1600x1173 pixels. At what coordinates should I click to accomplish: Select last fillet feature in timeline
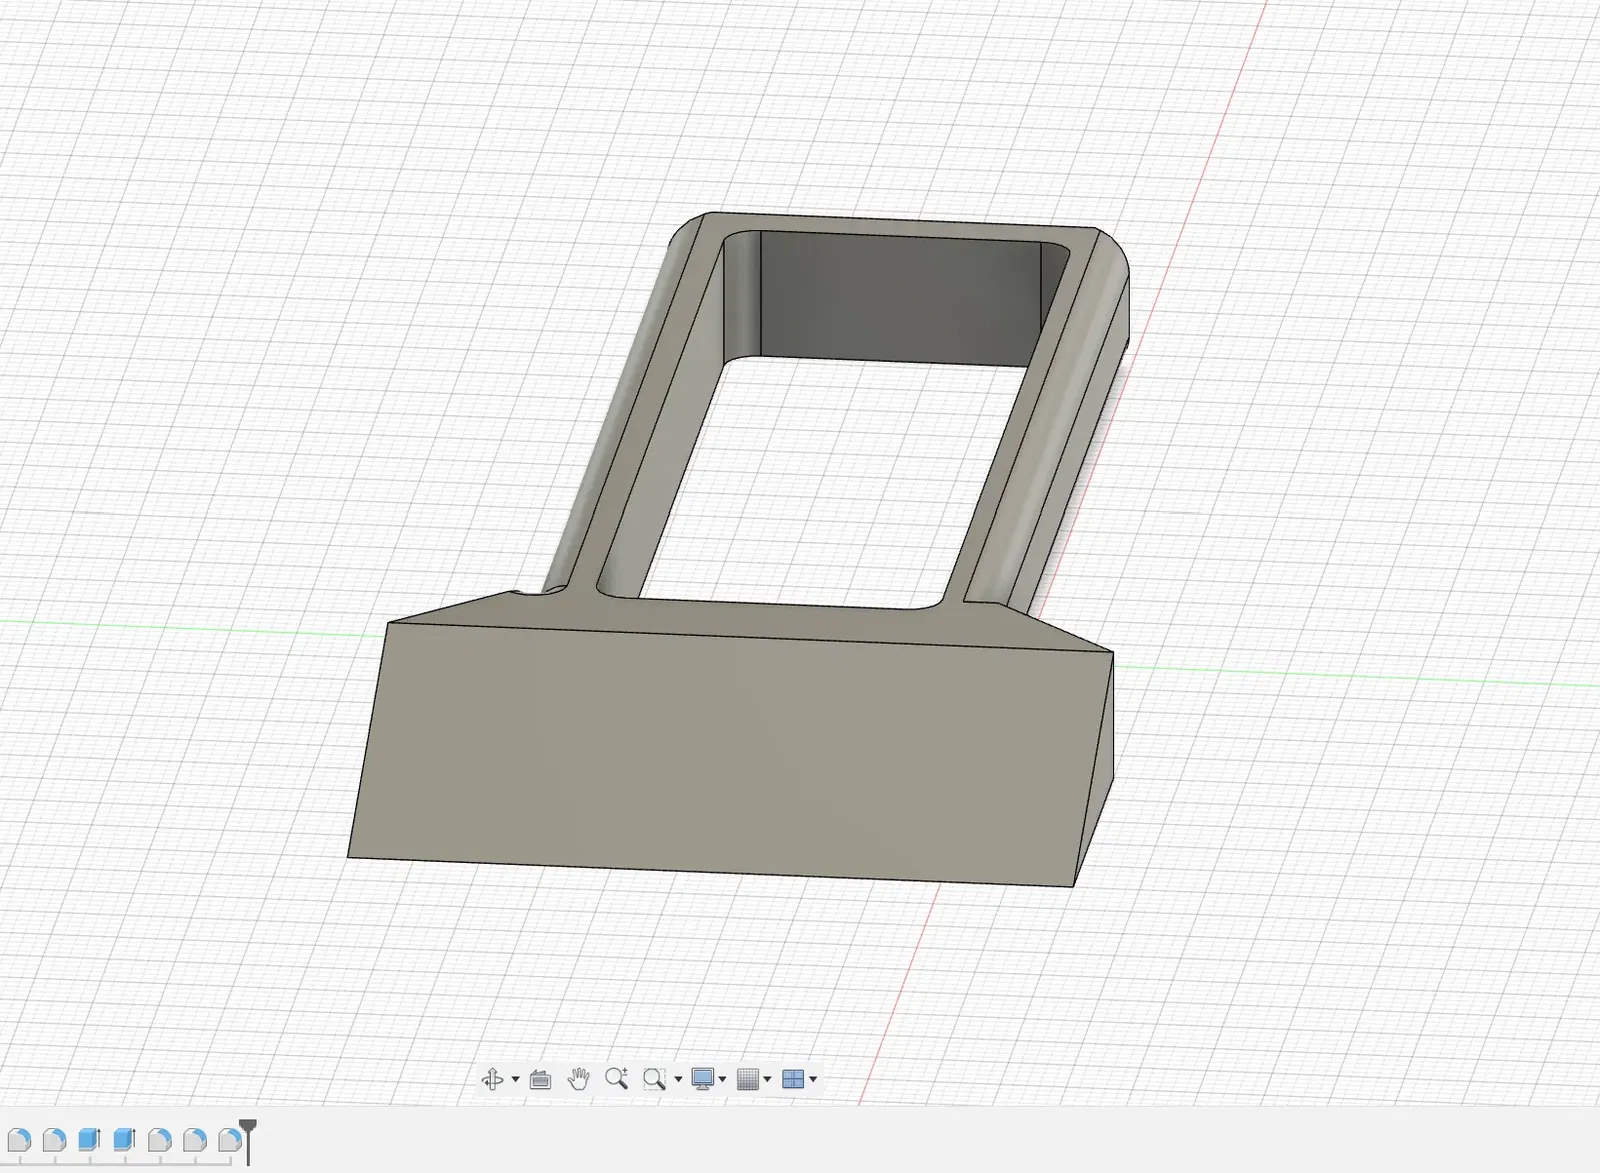230,1139
